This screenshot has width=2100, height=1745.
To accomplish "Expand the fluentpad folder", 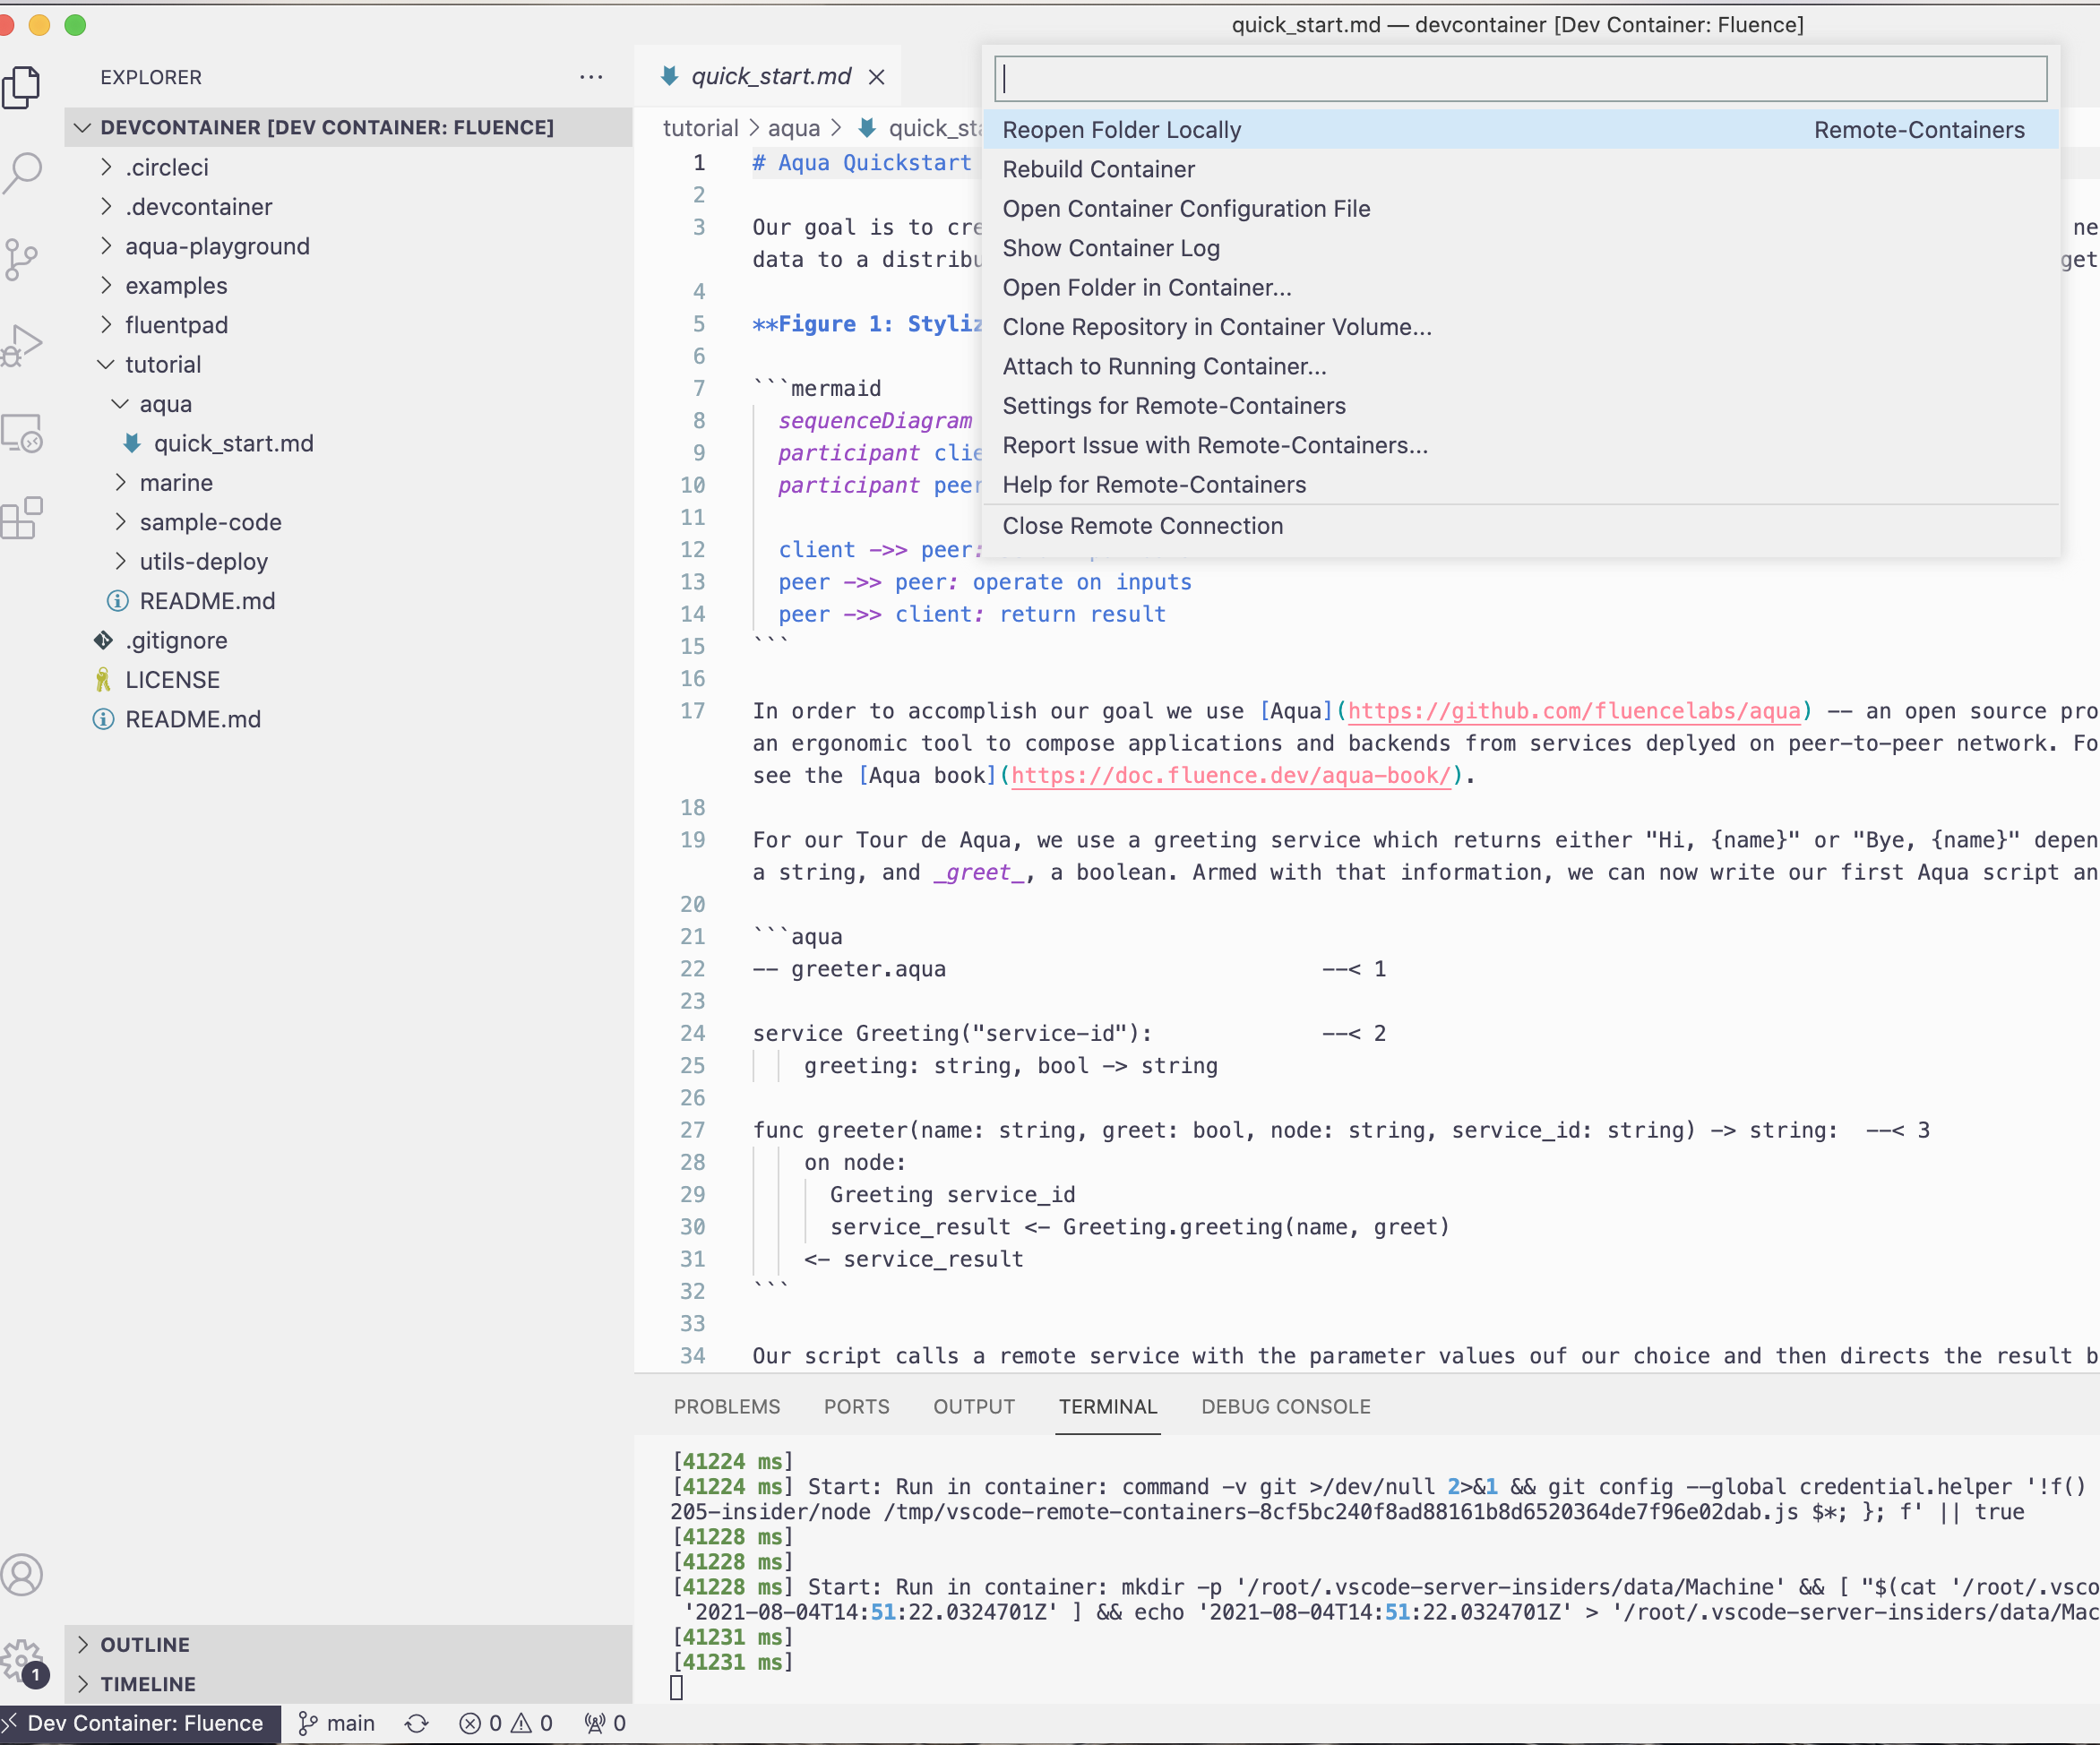I will point(348,325).
